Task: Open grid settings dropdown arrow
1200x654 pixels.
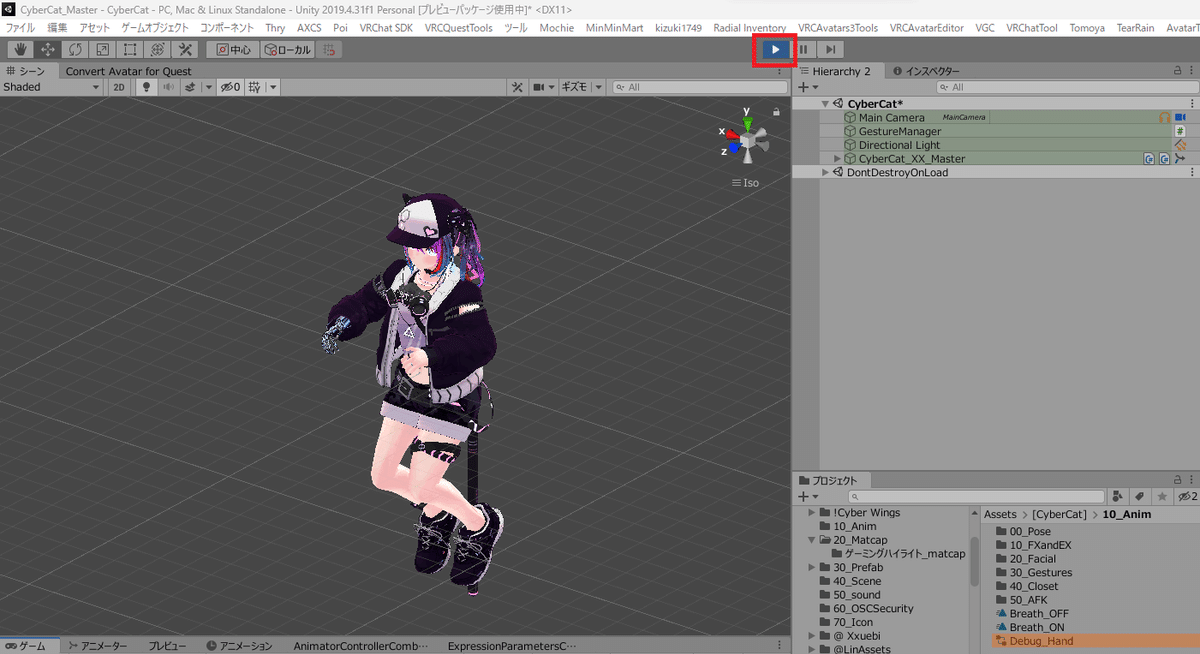Action: 272,87
